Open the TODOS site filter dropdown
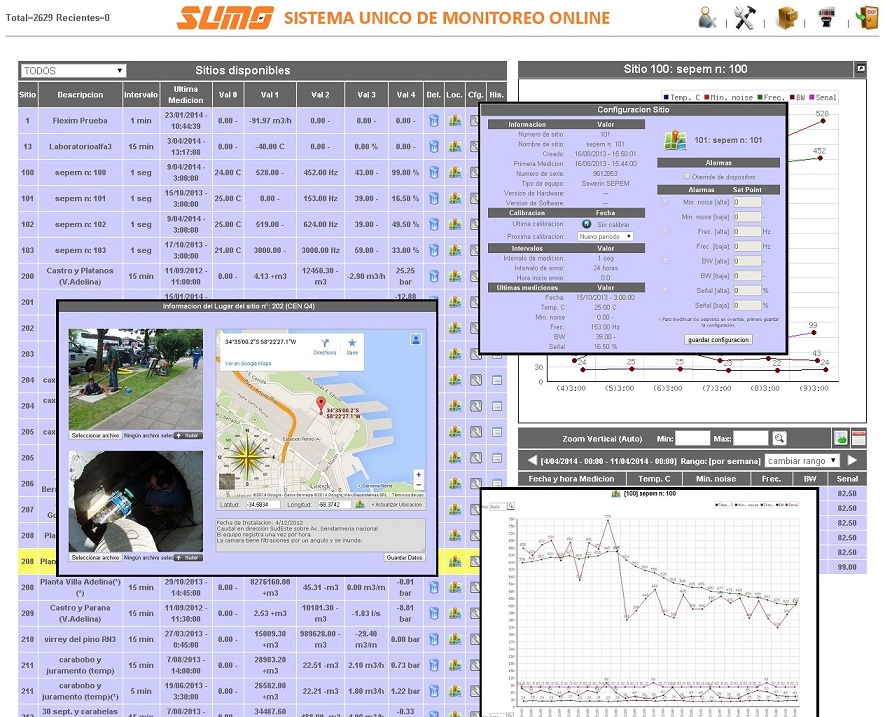The image size is (885, 717). [x=73, y=71]
